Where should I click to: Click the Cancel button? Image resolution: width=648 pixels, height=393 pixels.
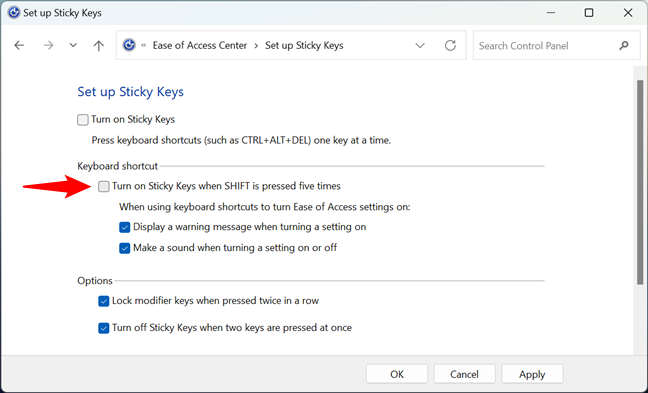coord(465,374)
